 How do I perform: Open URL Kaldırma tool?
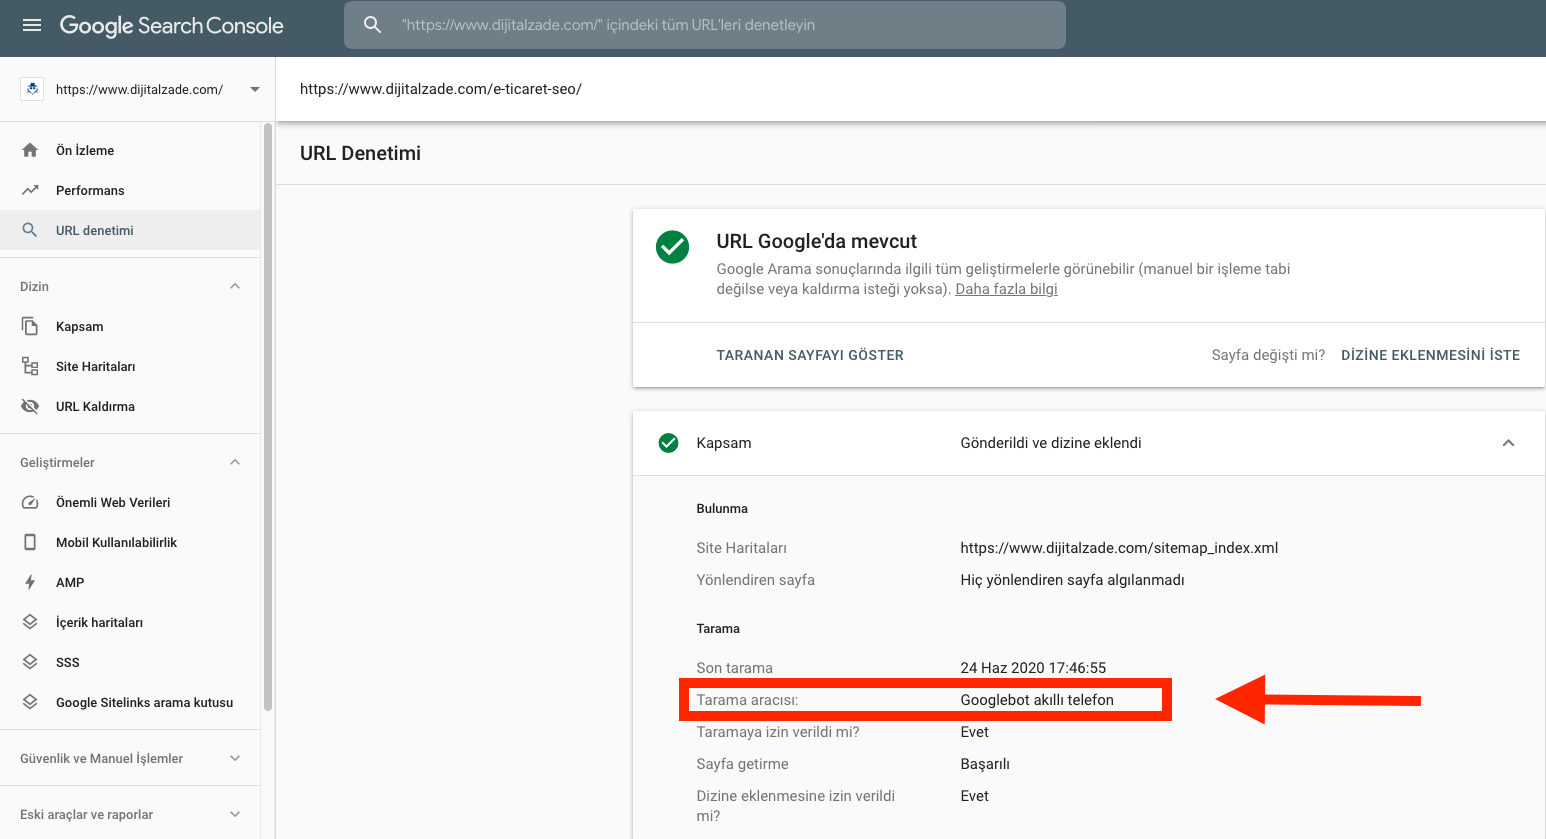pyautogui.click(x=130, y=406)
